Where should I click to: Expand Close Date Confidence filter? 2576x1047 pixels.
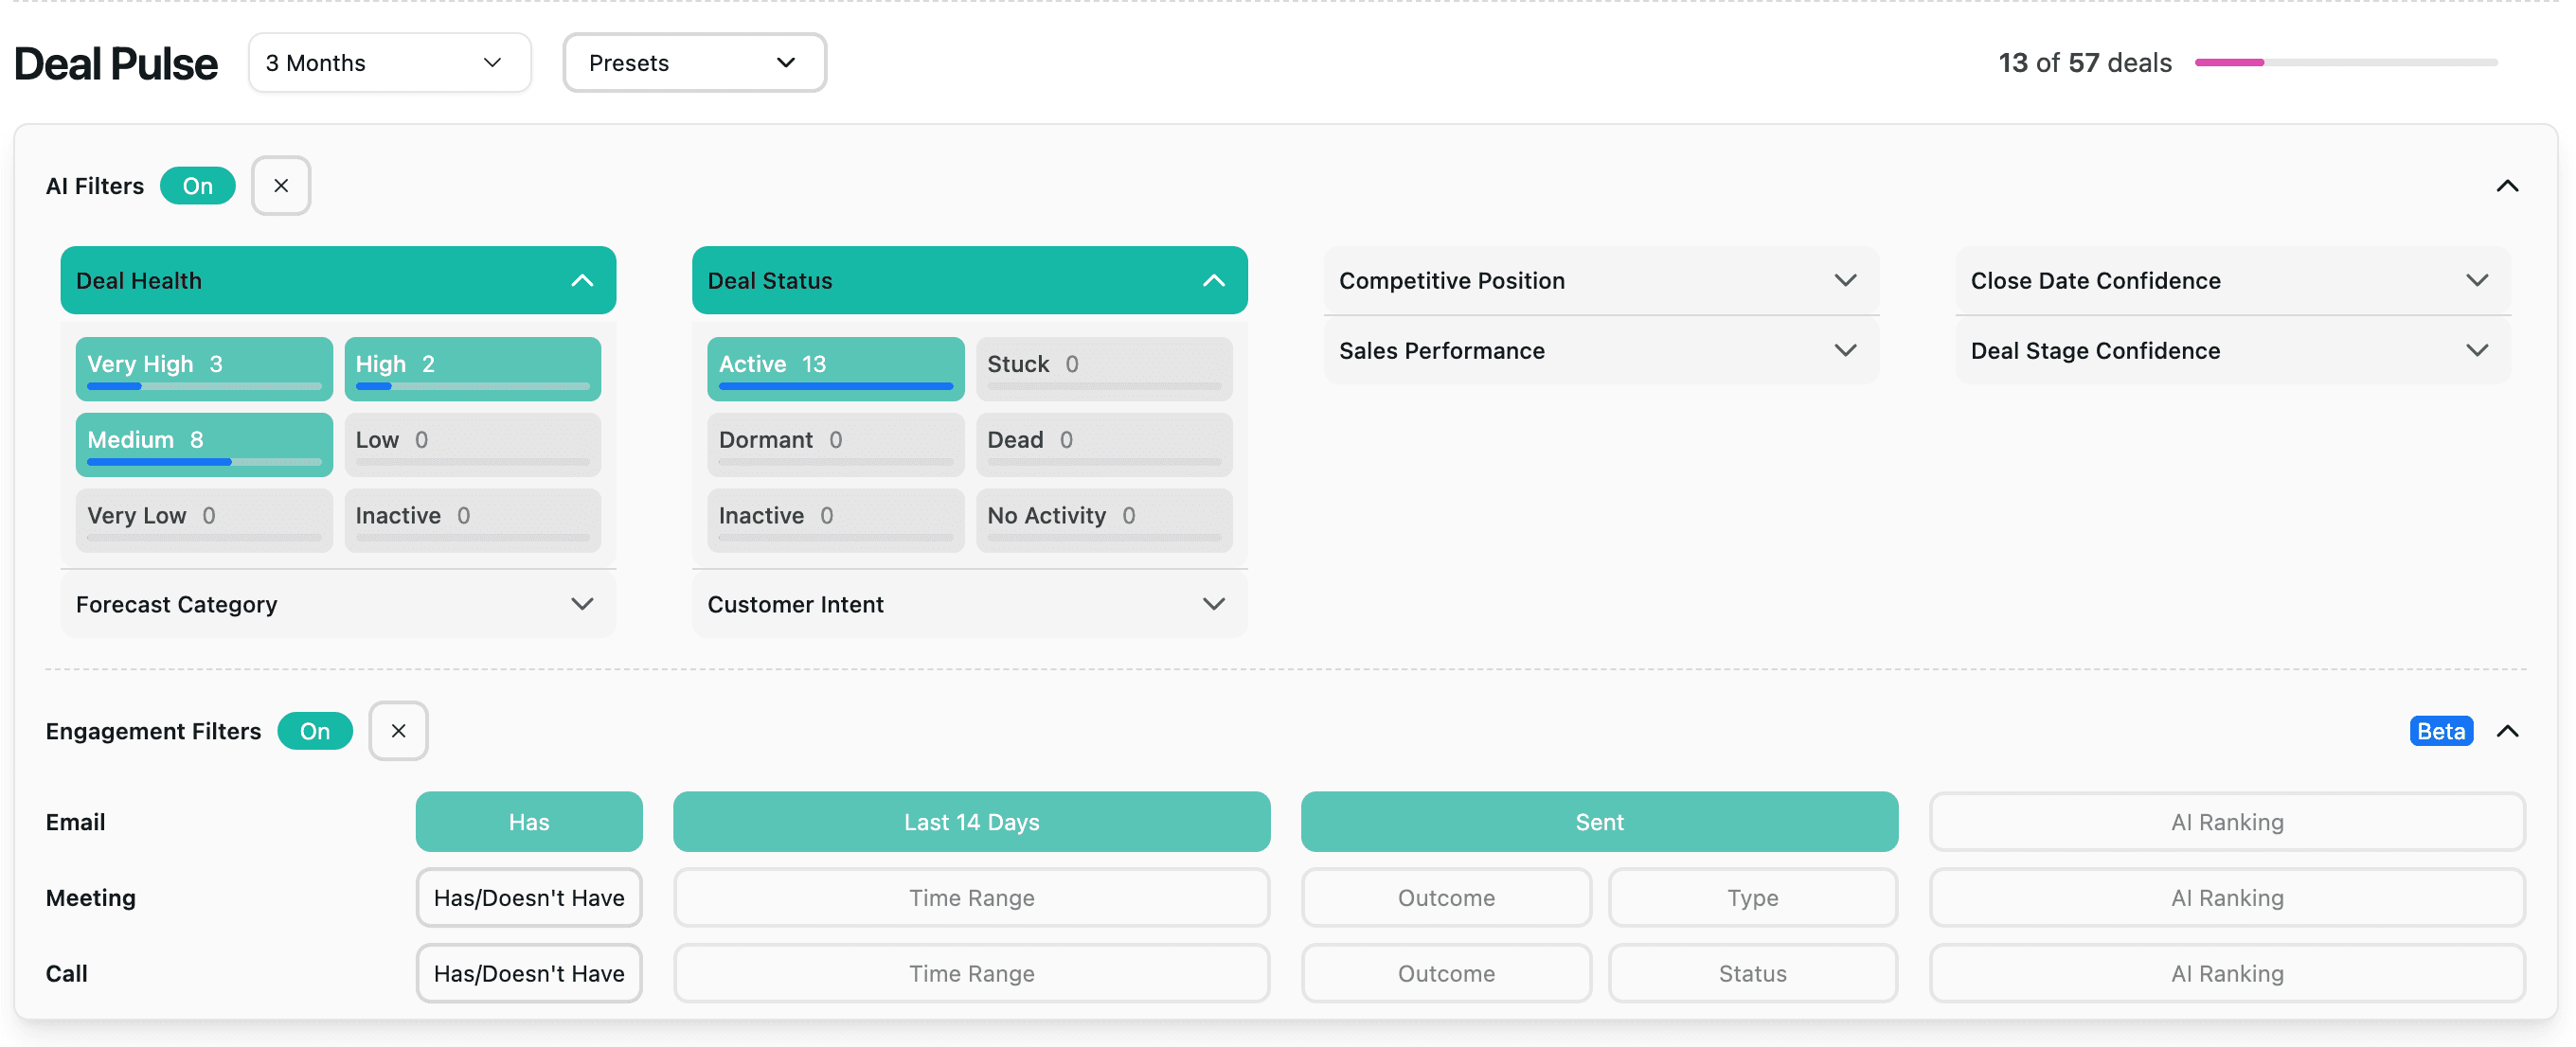pos(2232,281)
